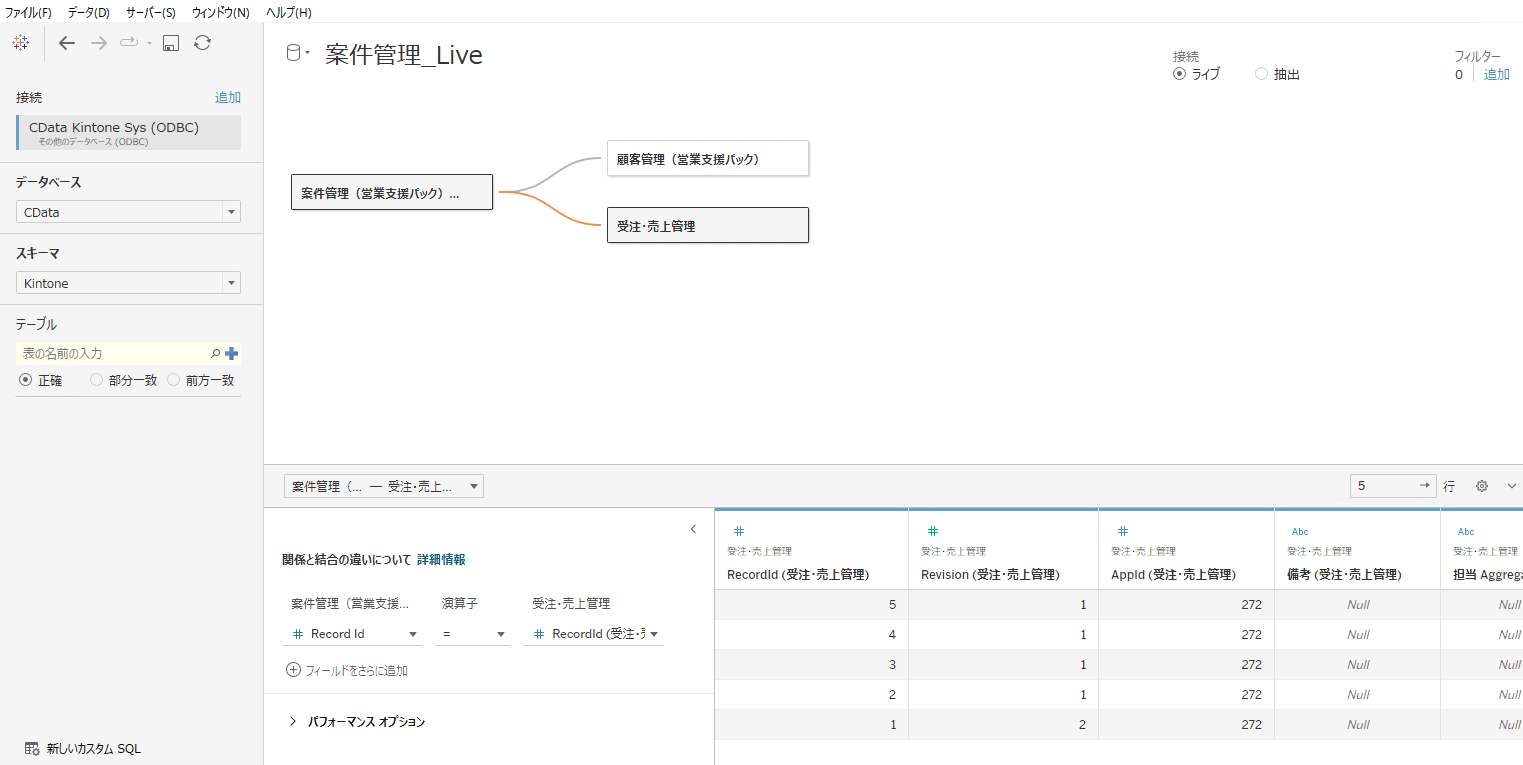Open the スキーマ dropdown showing Kintone
This screenshot has height=765, width=1523.
point(128,283)
